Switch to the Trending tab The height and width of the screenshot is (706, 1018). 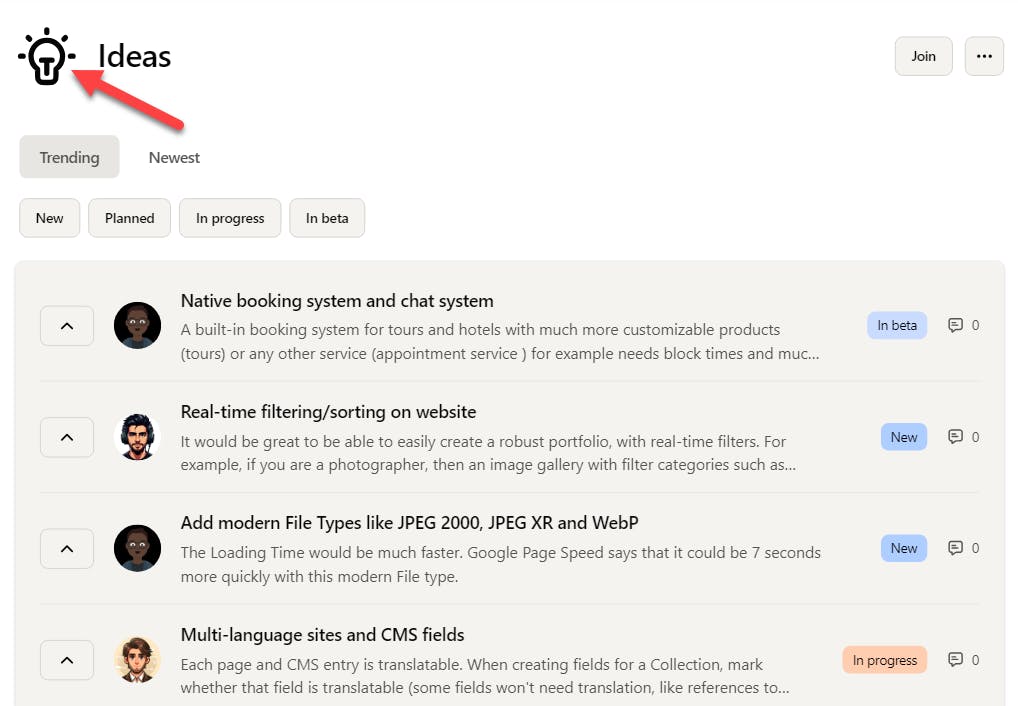coord(69,157)
